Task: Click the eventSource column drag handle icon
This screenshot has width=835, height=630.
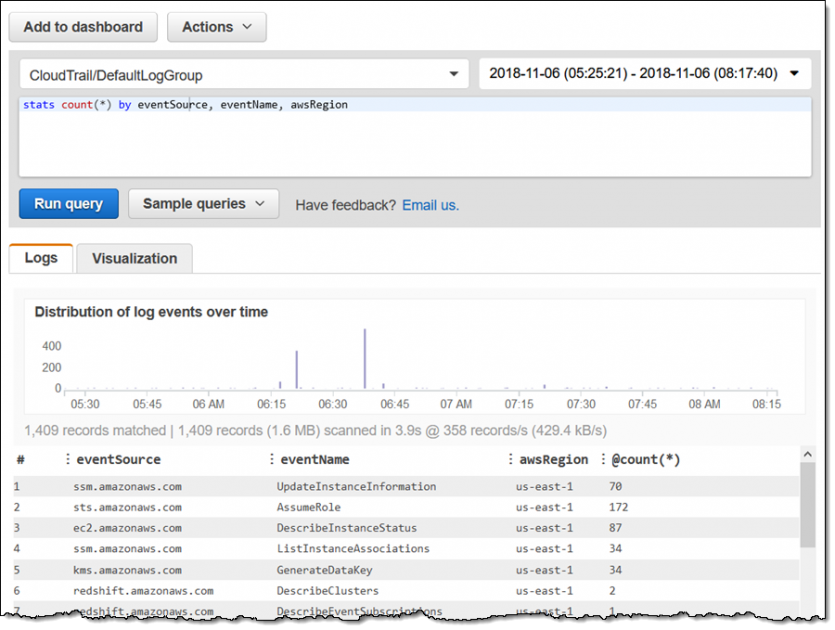Action: click(68, 459)
